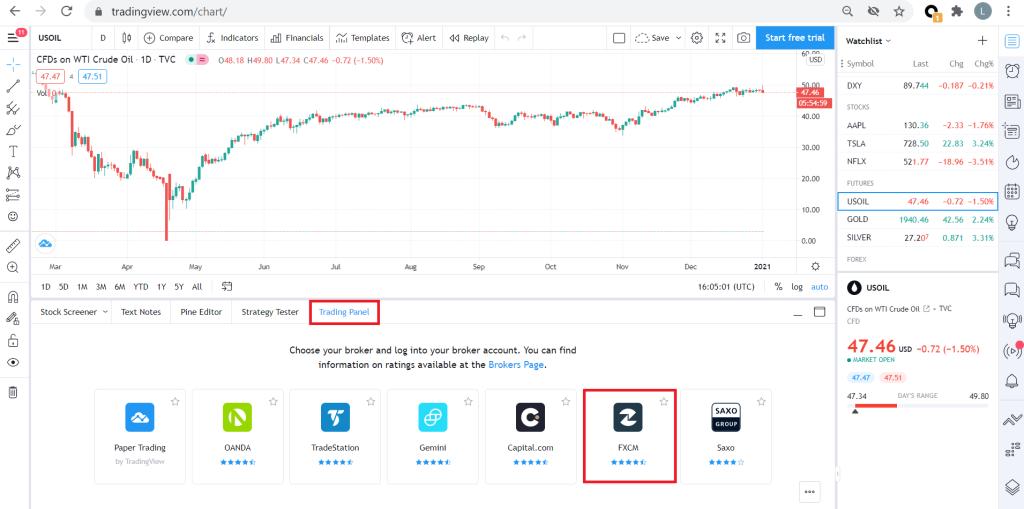1024x509 pixels.
Task: Switch to Text Notes tab
Action: tap(140, 312)
